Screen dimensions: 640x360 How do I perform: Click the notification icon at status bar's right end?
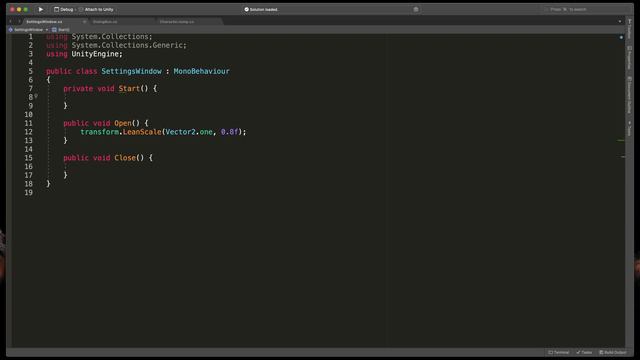point(416,9)
